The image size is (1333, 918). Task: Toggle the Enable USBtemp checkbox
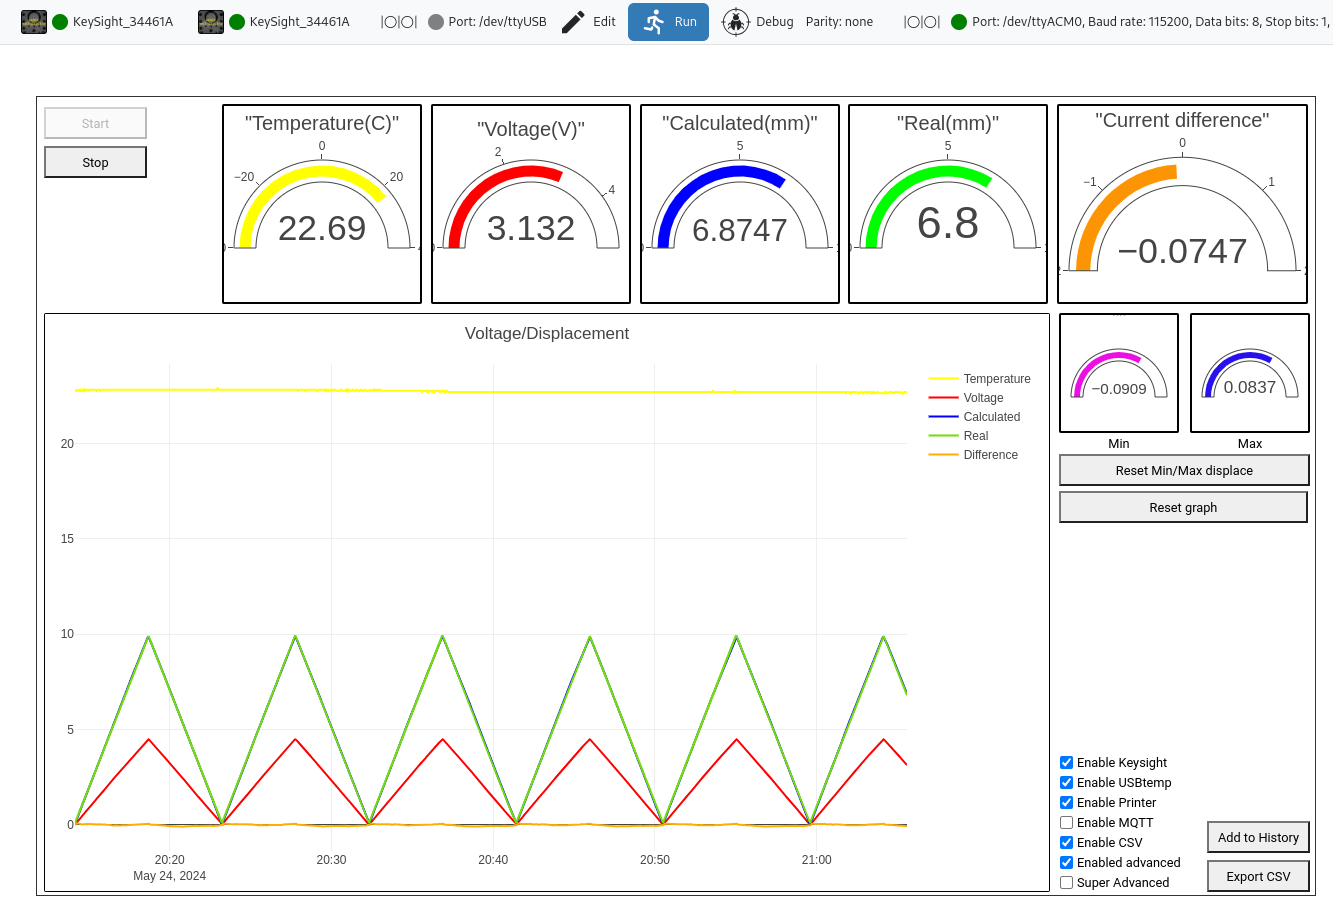[1066, 782]
